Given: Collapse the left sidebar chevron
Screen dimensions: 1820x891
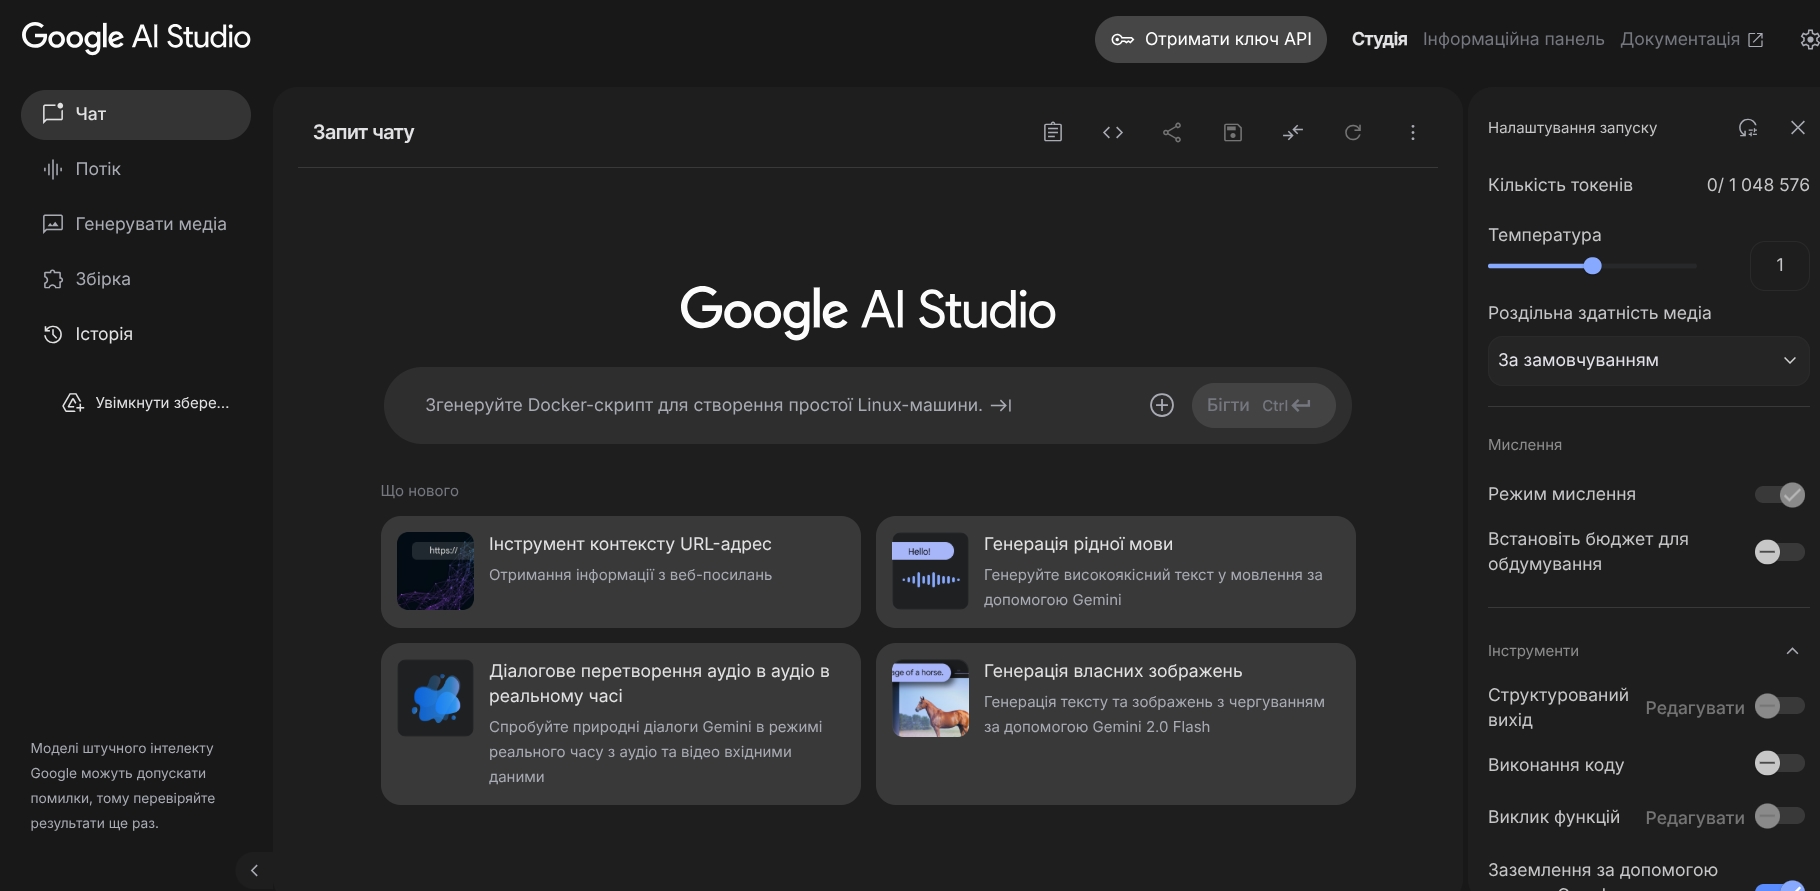Looking at the screenshot, I should point(254,870).
